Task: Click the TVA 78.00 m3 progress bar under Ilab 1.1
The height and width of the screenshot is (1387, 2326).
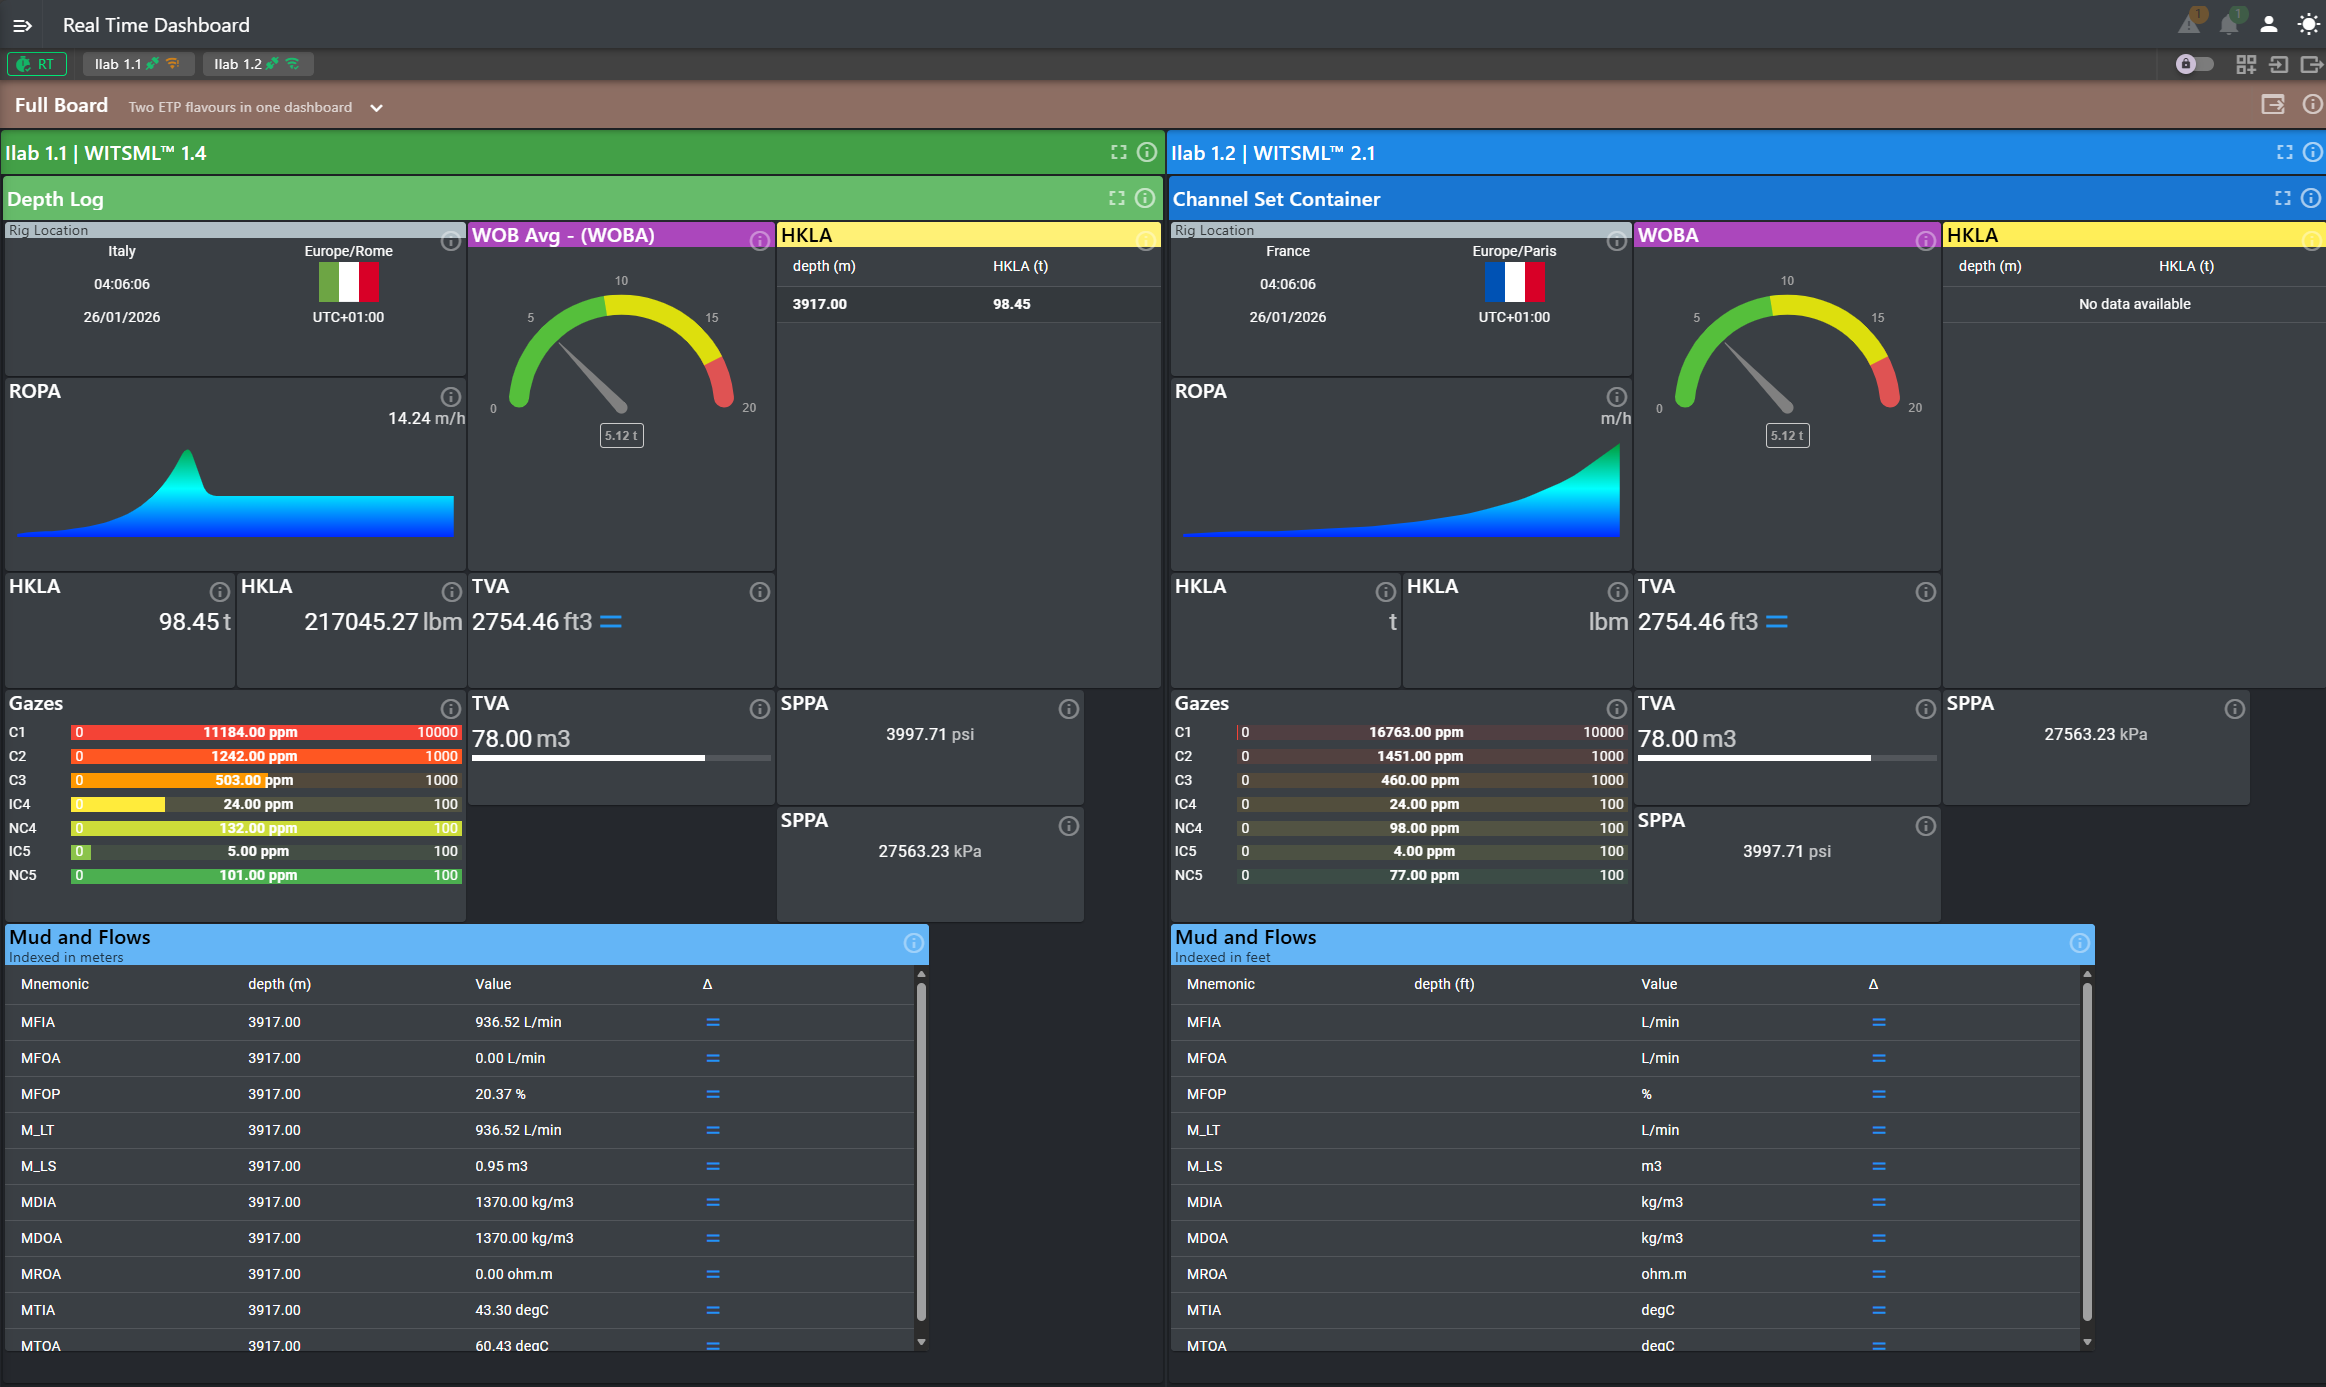Action: tap(620, 758)
